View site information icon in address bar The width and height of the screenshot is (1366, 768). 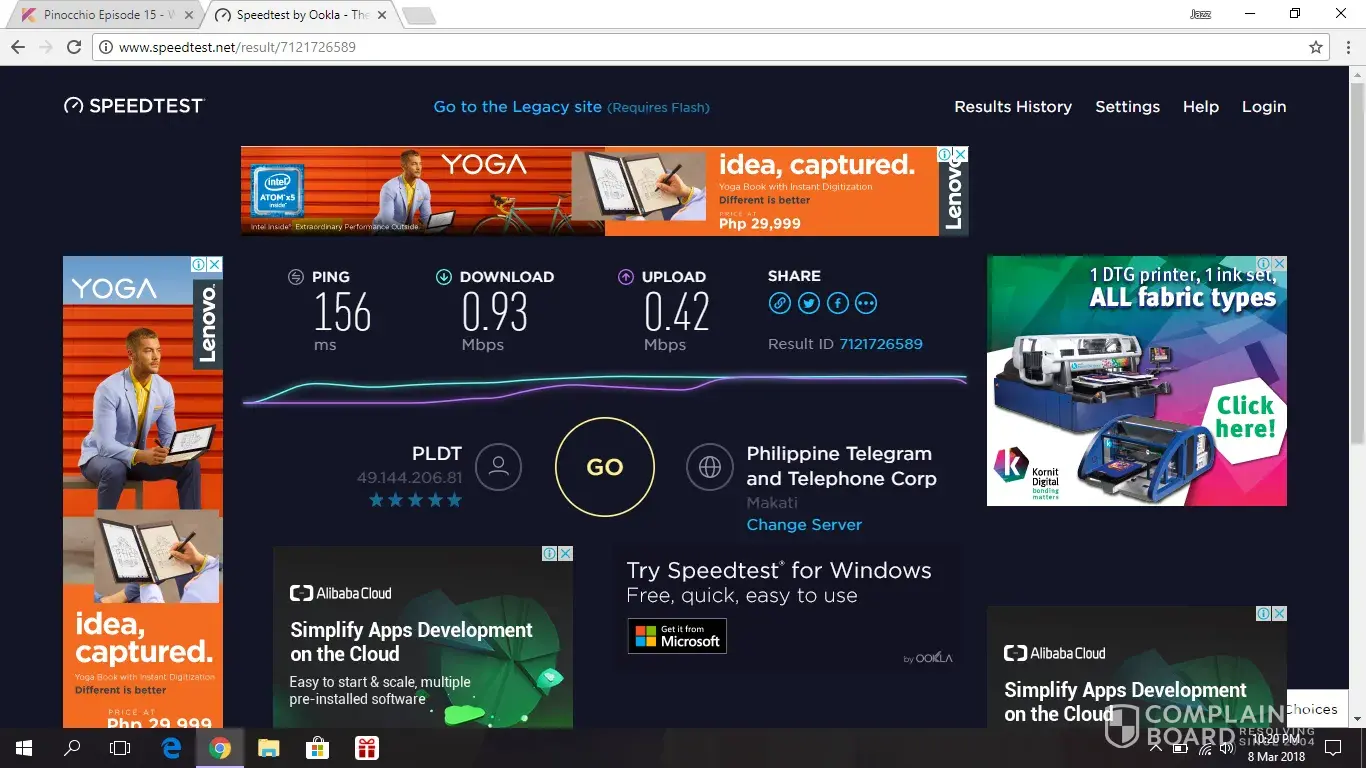pyautogui.click(x=106, y=47)
